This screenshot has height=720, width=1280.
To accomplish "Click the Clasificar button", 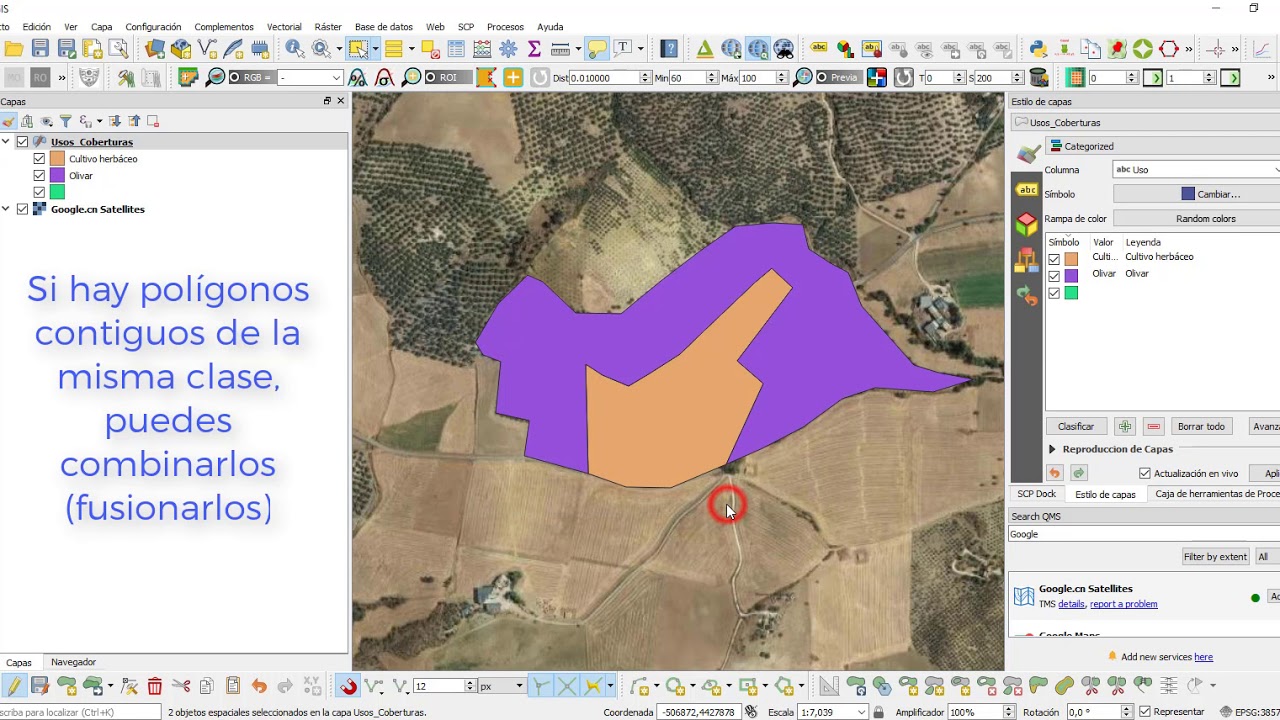I will coord(1076,426).
